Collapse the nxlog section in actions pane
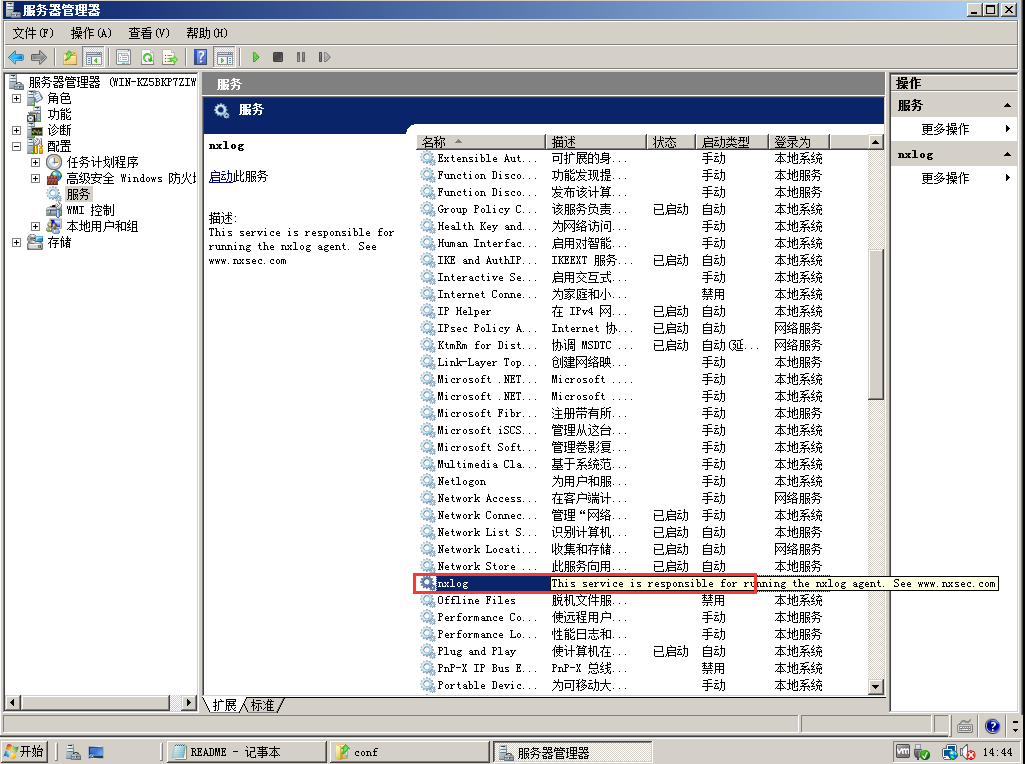Screen dimensions: 1025x764 [x=1007, y=154]
